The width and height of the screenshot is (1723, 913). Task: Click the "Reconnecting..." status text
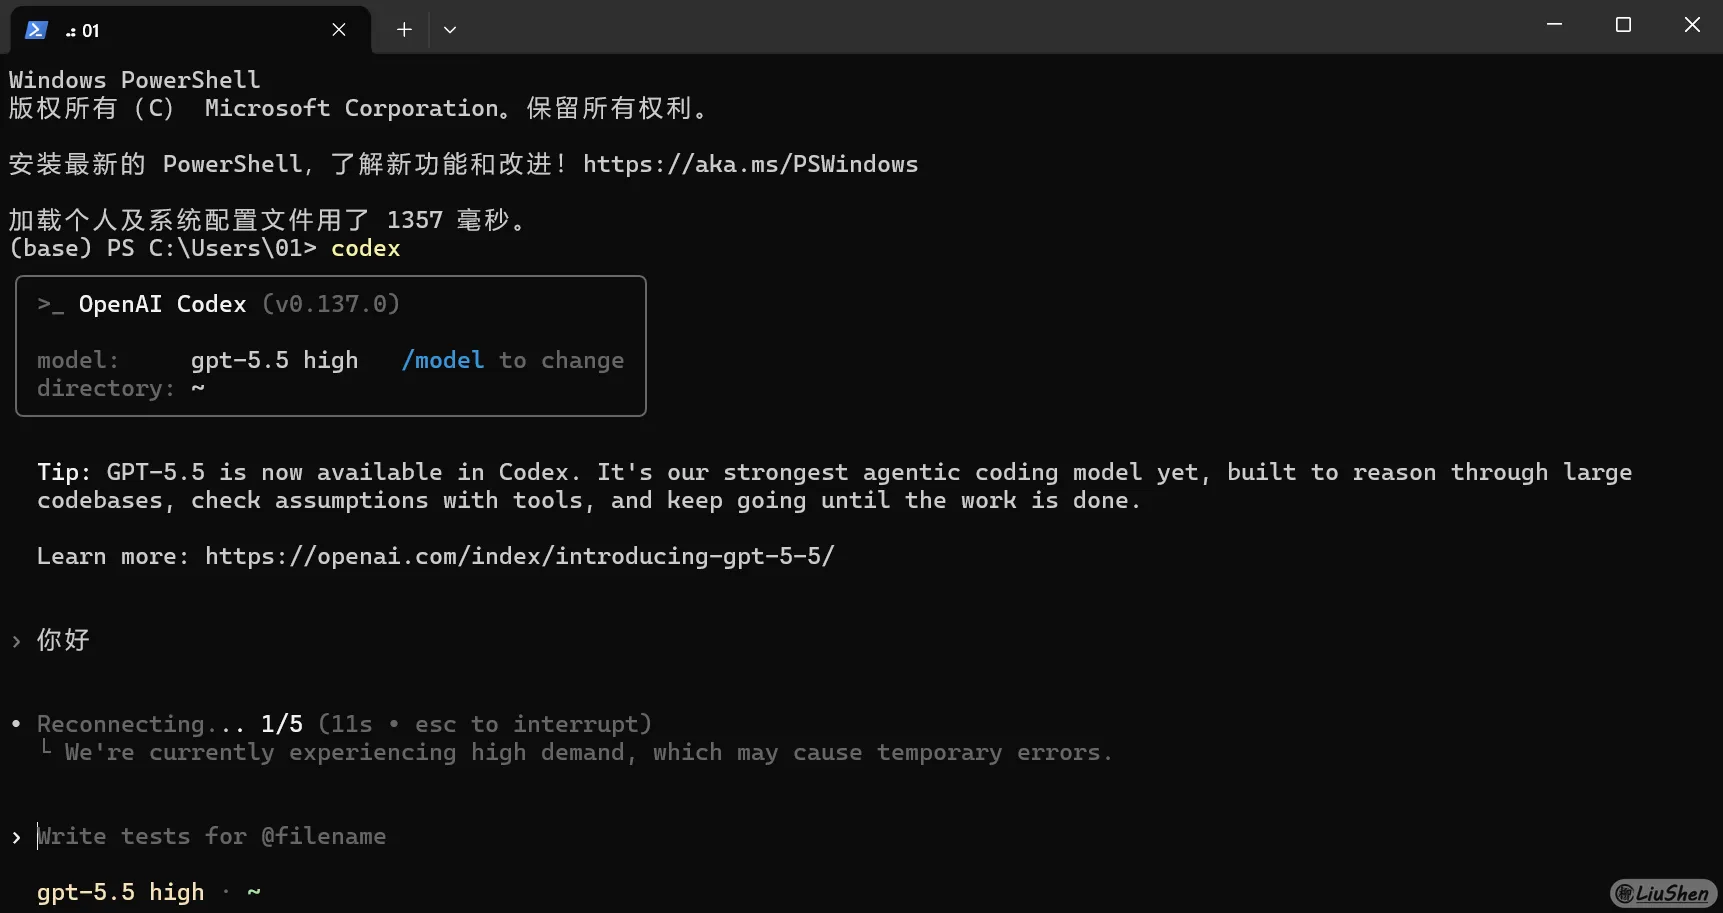point(141,724)
